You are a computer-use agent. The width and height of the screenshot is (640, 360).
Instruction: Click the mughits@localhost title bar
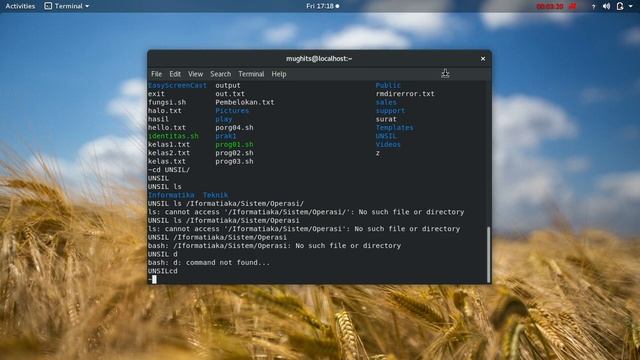[x=319, y=59]
